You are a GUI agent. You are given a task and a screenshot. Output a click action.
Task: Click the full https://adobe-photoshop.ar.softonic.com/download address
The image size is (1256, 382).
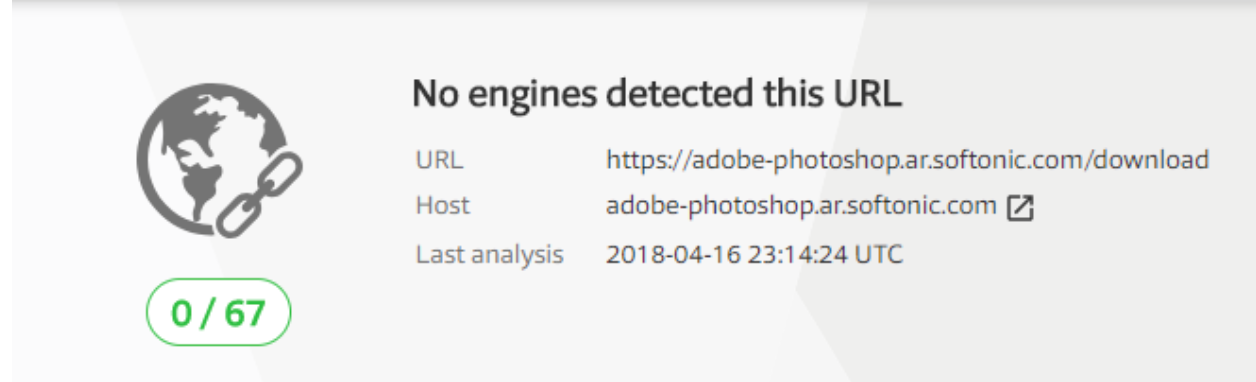click(908, 160)
